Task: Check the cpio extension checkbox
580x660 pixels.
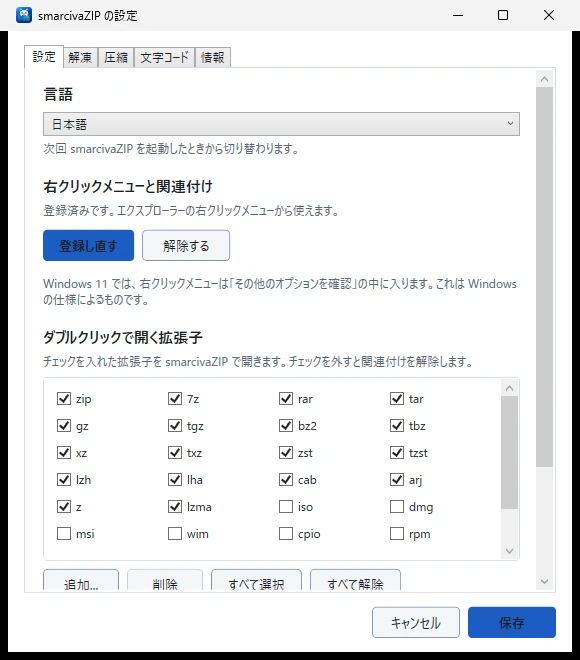Action: pos(286,534)
